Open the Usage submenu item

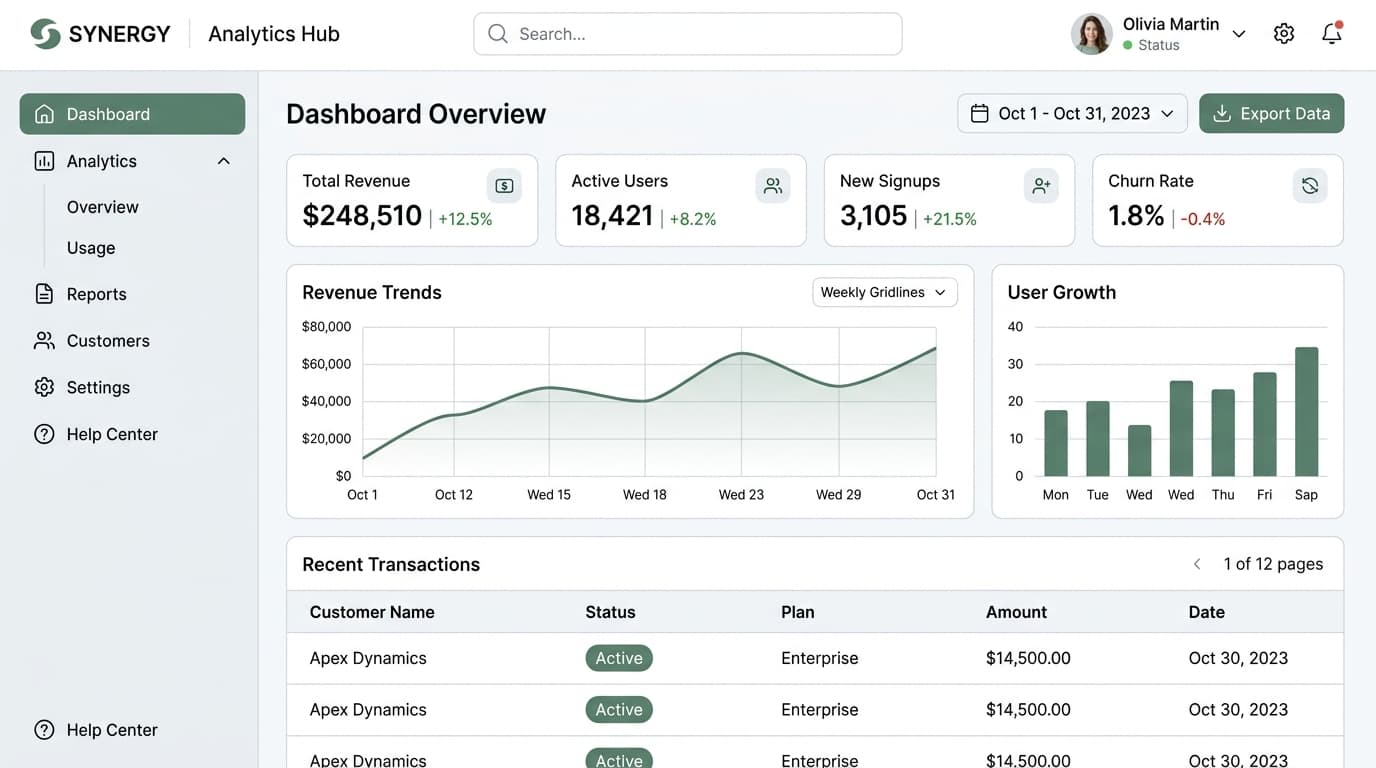click(91, 248)
